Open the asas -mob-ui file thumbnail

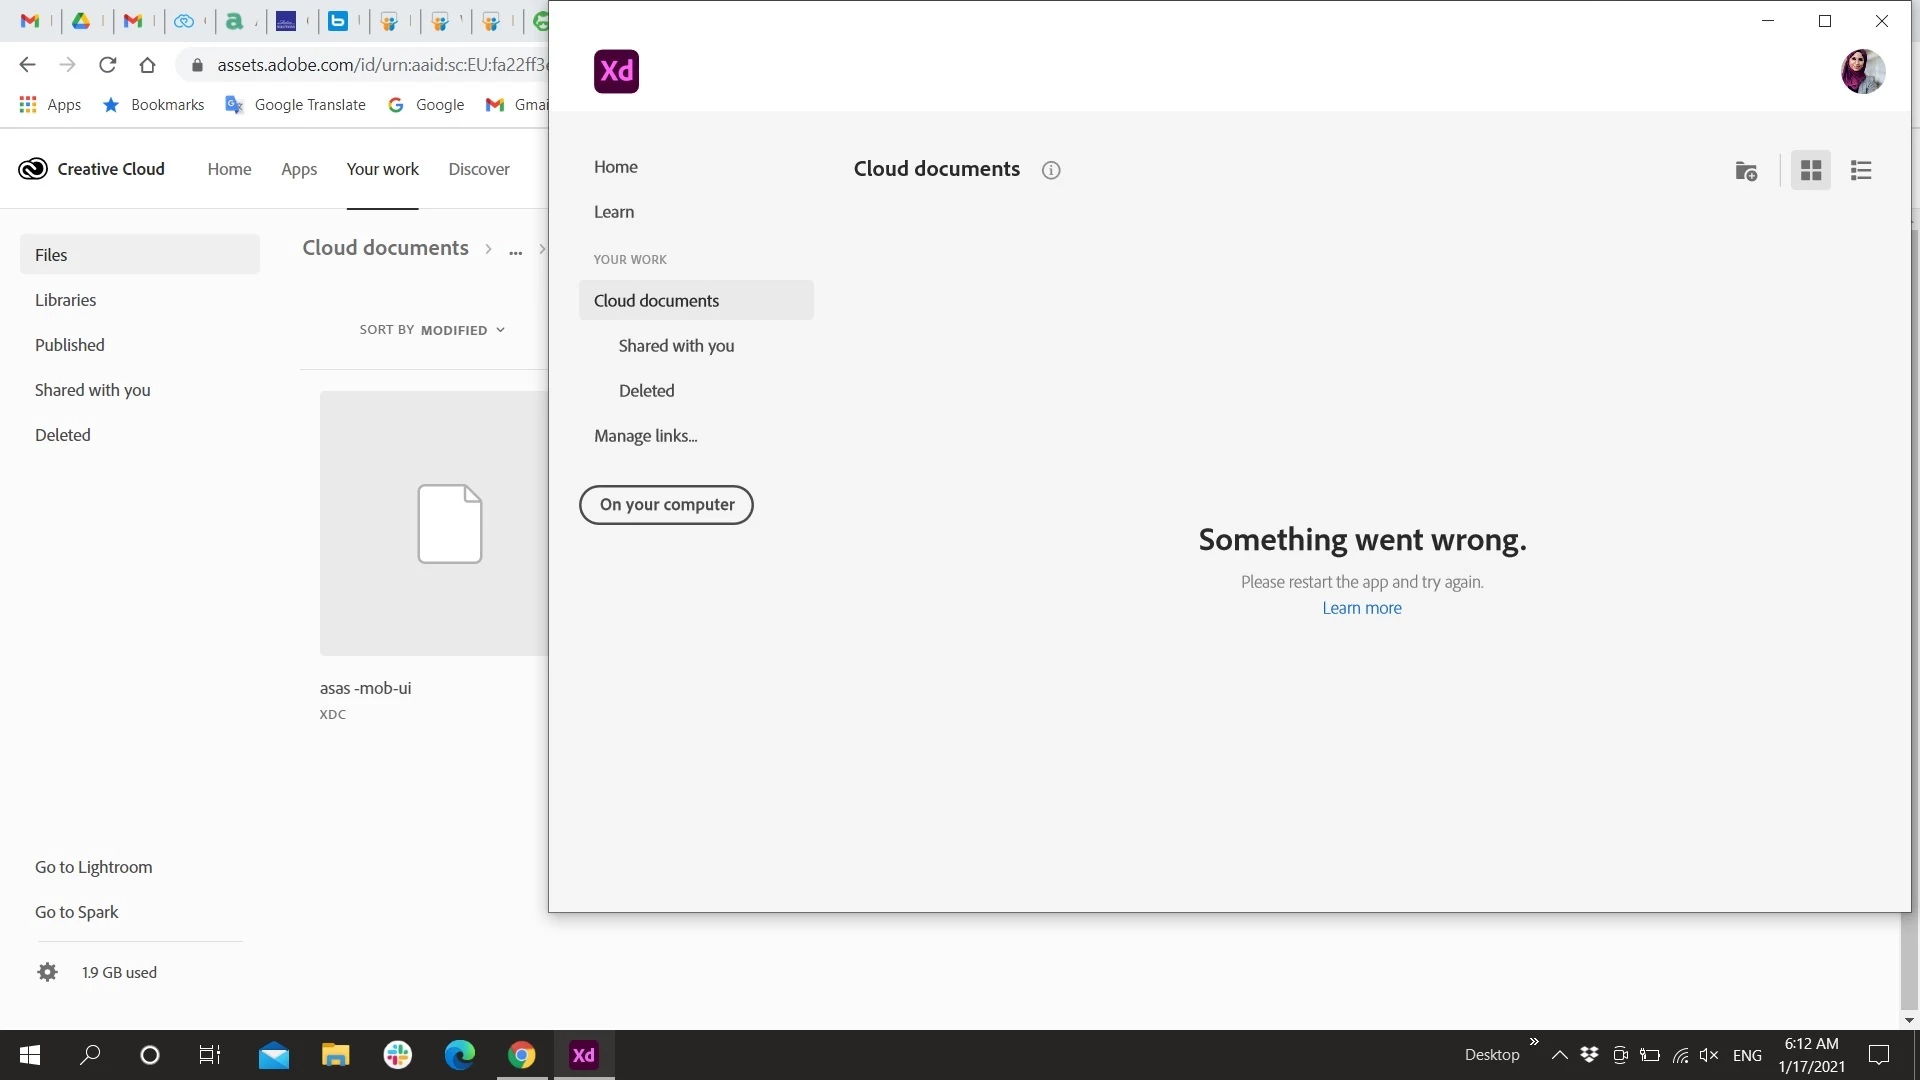coord(435,523)
